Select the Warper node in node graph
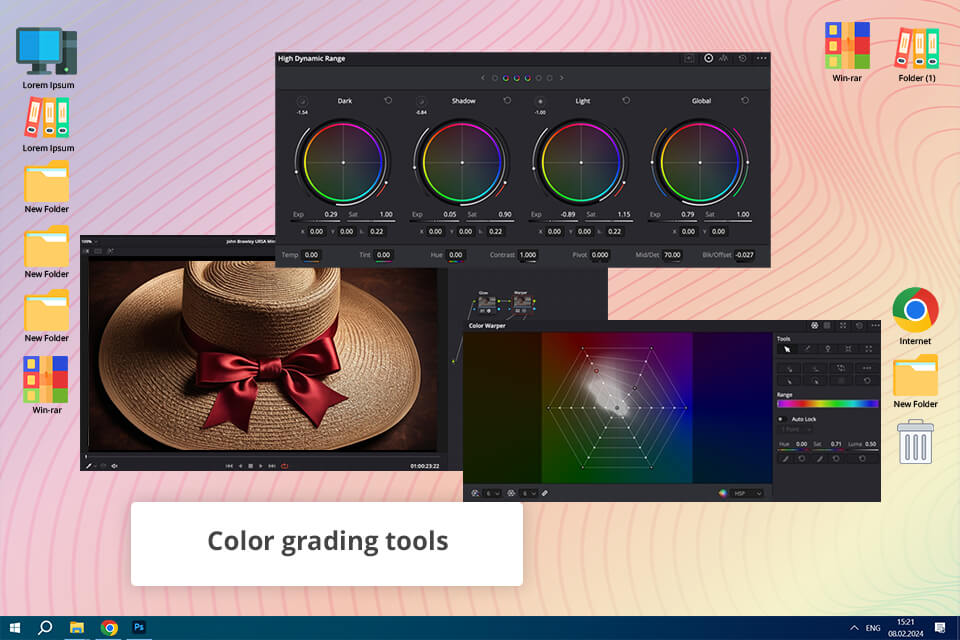The width and height of the screenshot is (960, 640). coord(522,303)
